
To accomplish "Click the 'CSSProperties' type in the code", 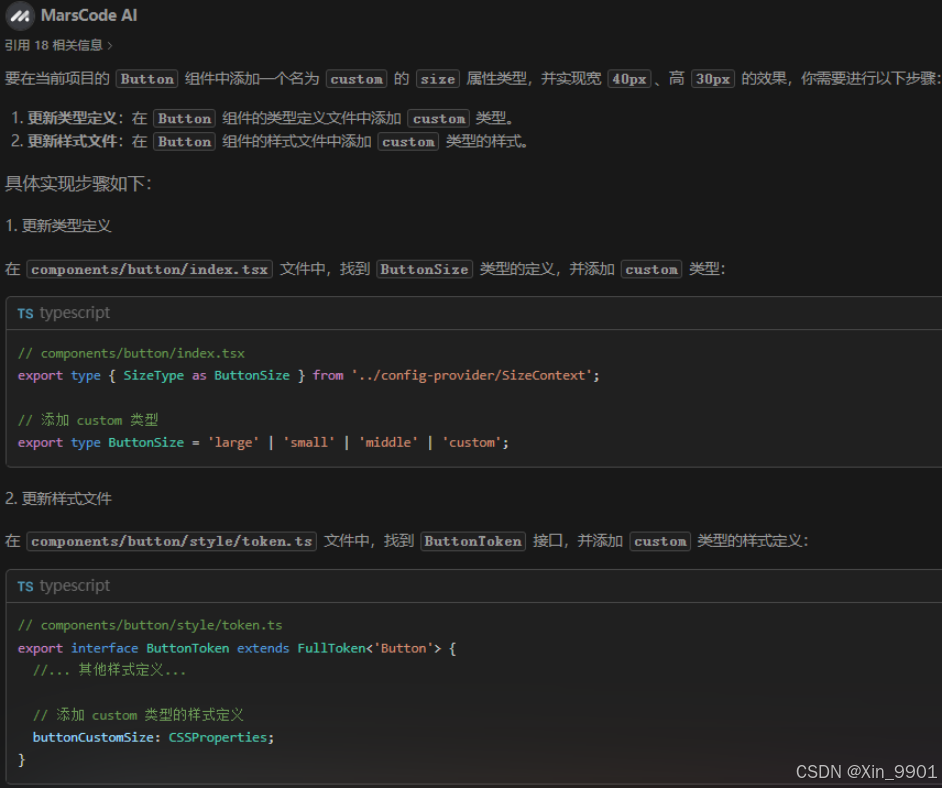I will point(217,738).
